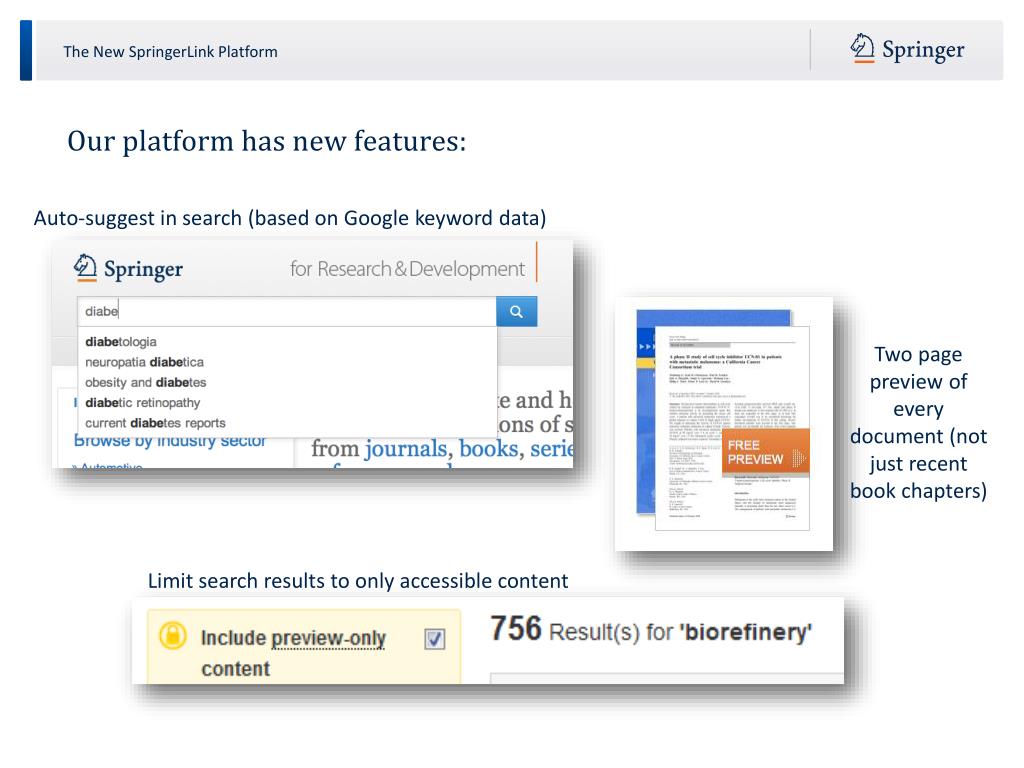1024x768 pixels.
Task: Click 'Limit search results to only accessible content'
Action: (358, 581)
